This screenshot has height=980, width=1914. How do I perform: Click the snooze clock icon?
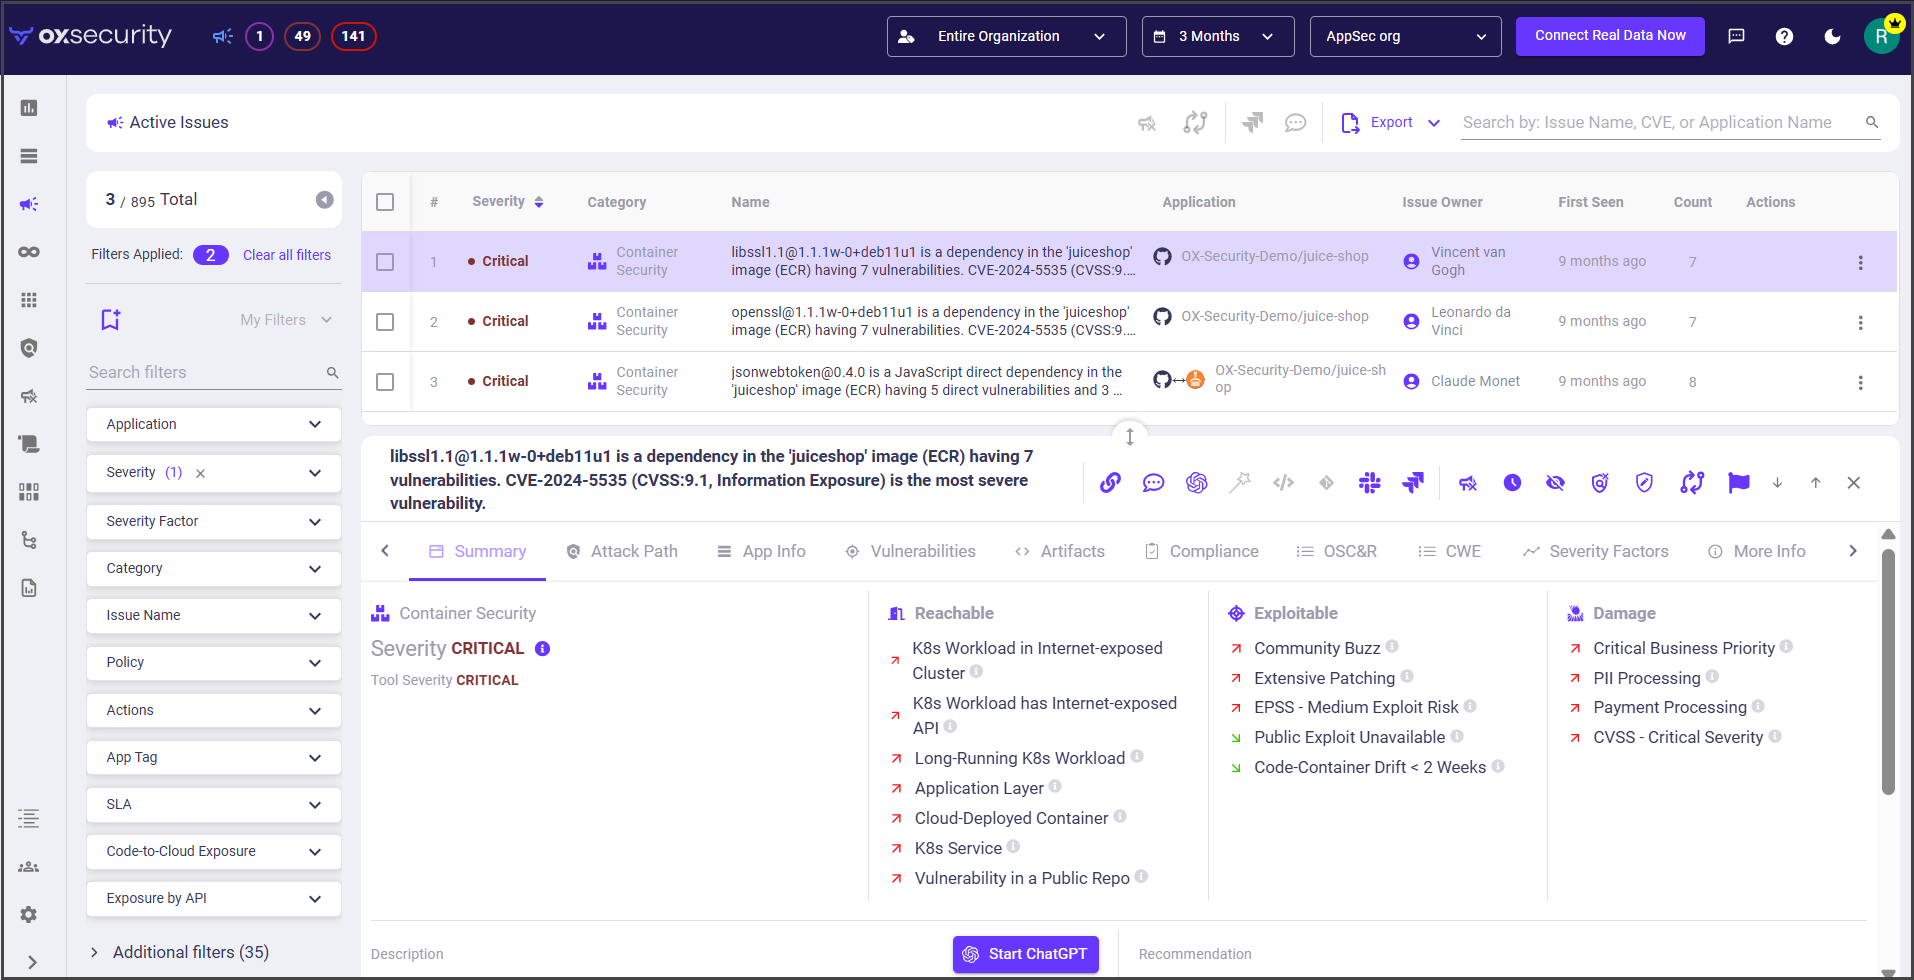[x=1512, y=483]
